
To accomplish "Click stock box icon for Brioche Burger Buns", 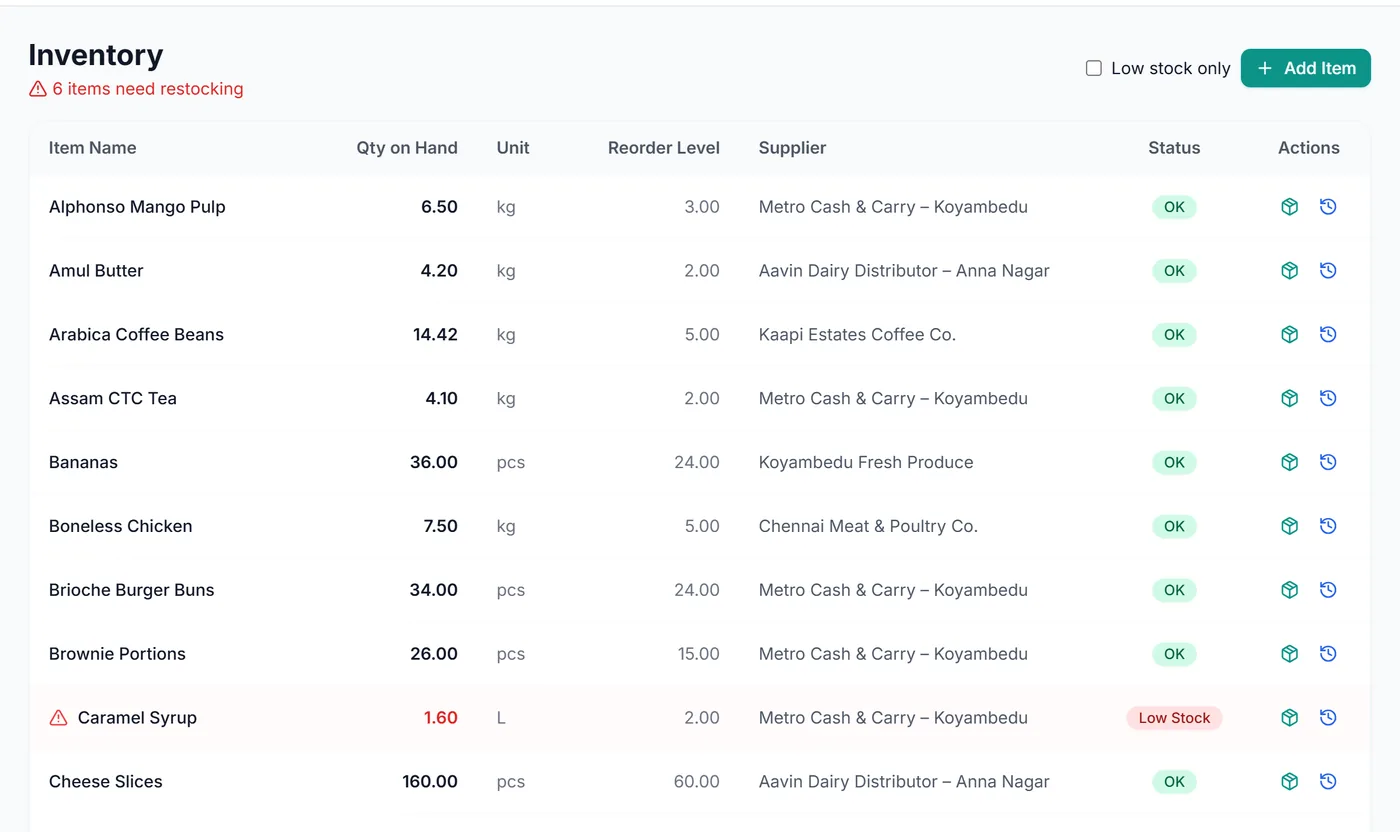I will click(1290, 590).
